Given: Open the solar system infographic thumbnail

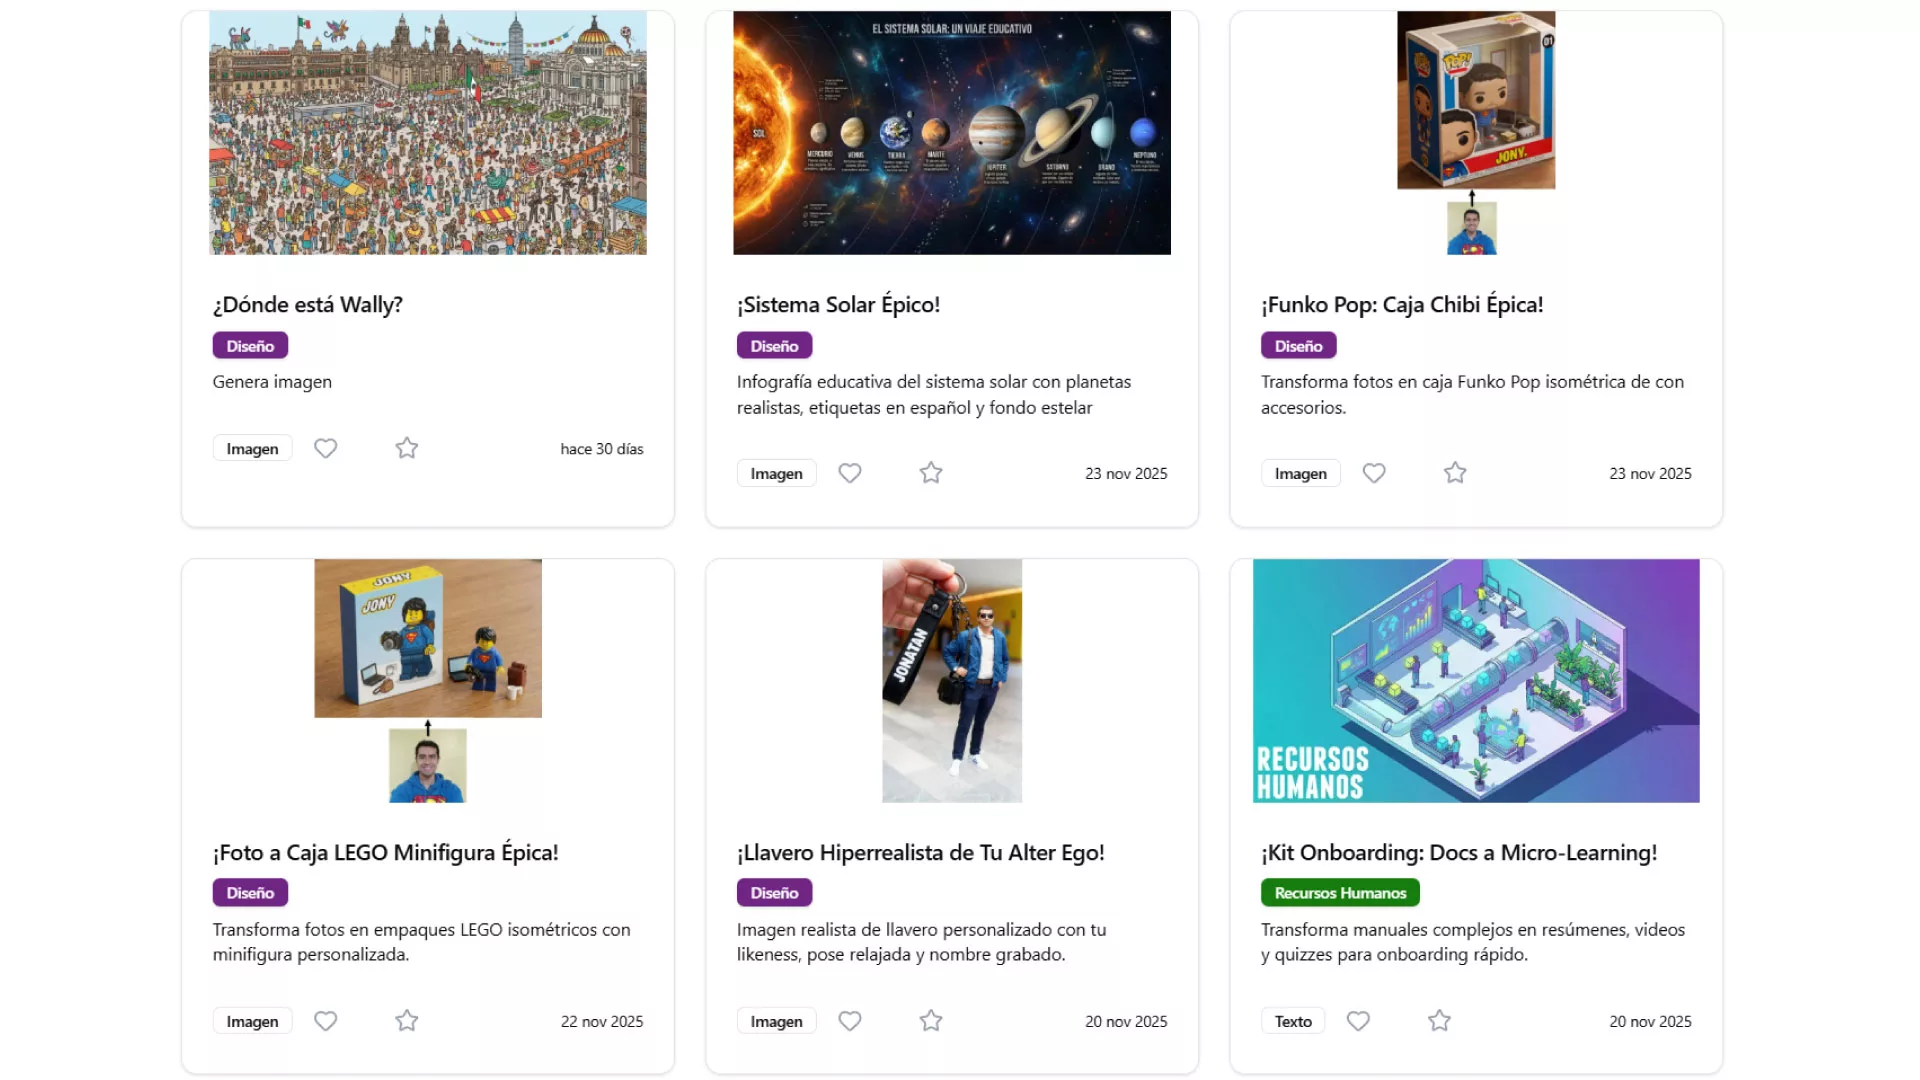Looking at the screenshot, I should (x=951, y=133).
